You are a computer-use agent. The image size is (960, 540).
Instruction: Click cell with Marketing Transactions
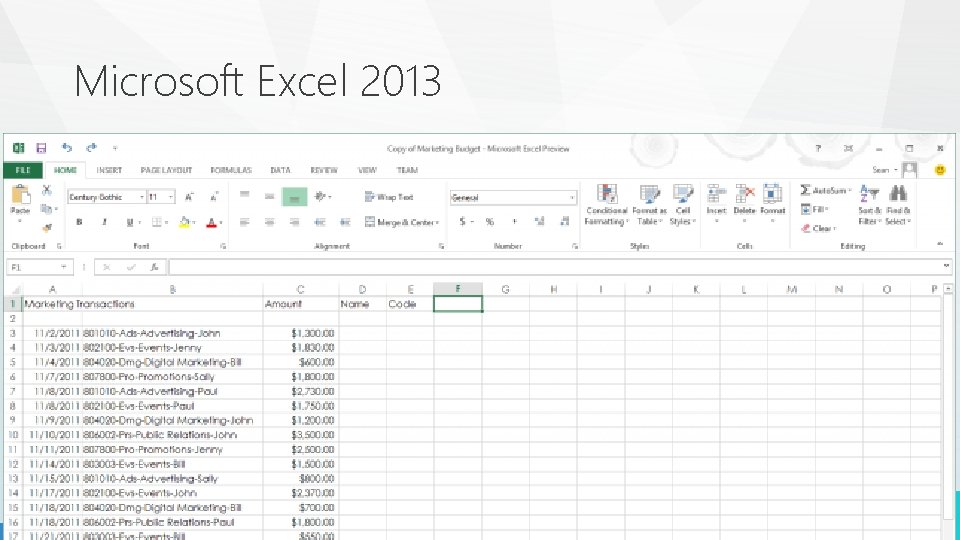coord(80,304)
